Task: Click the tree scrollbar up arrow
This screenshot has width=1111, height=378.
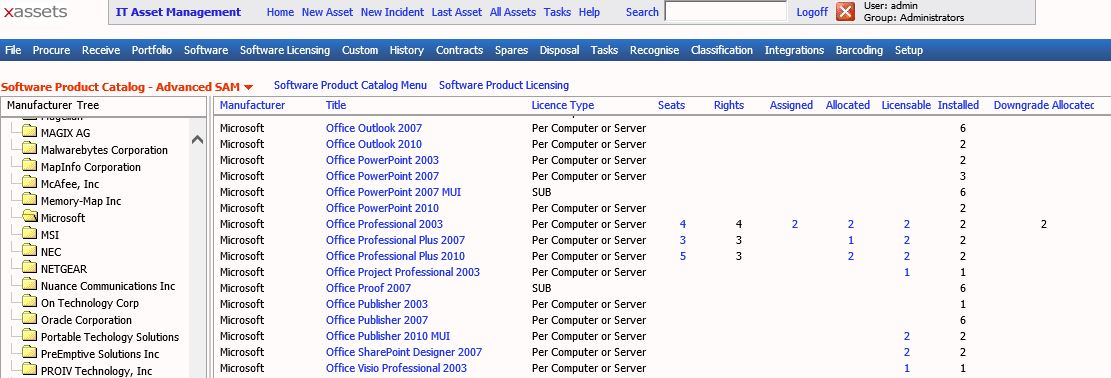Action: 198,140
